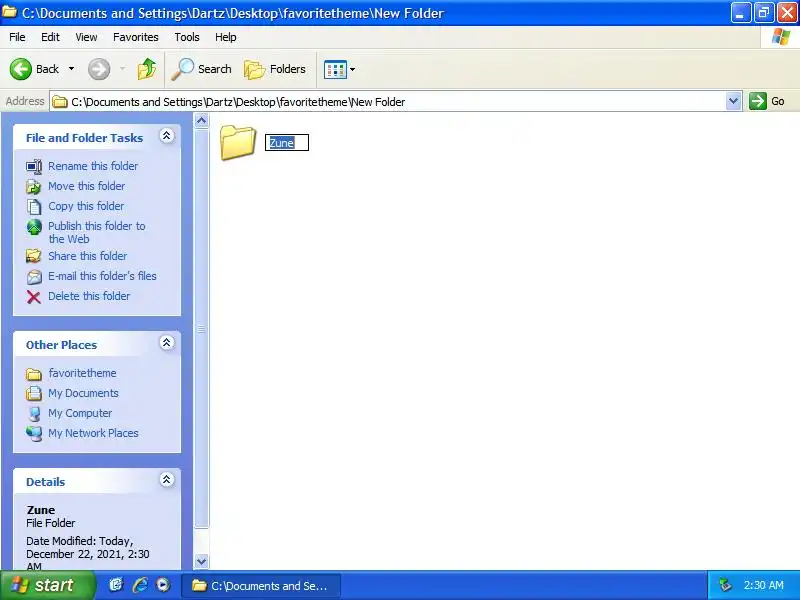Collapse the Details panel
Viewport: 800px width, 600px height.
coord(166,480)
